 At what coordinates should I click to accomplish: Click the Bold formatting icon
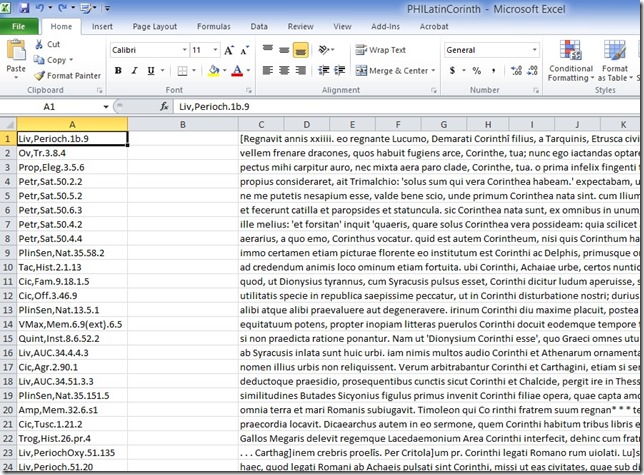point(118,71)
